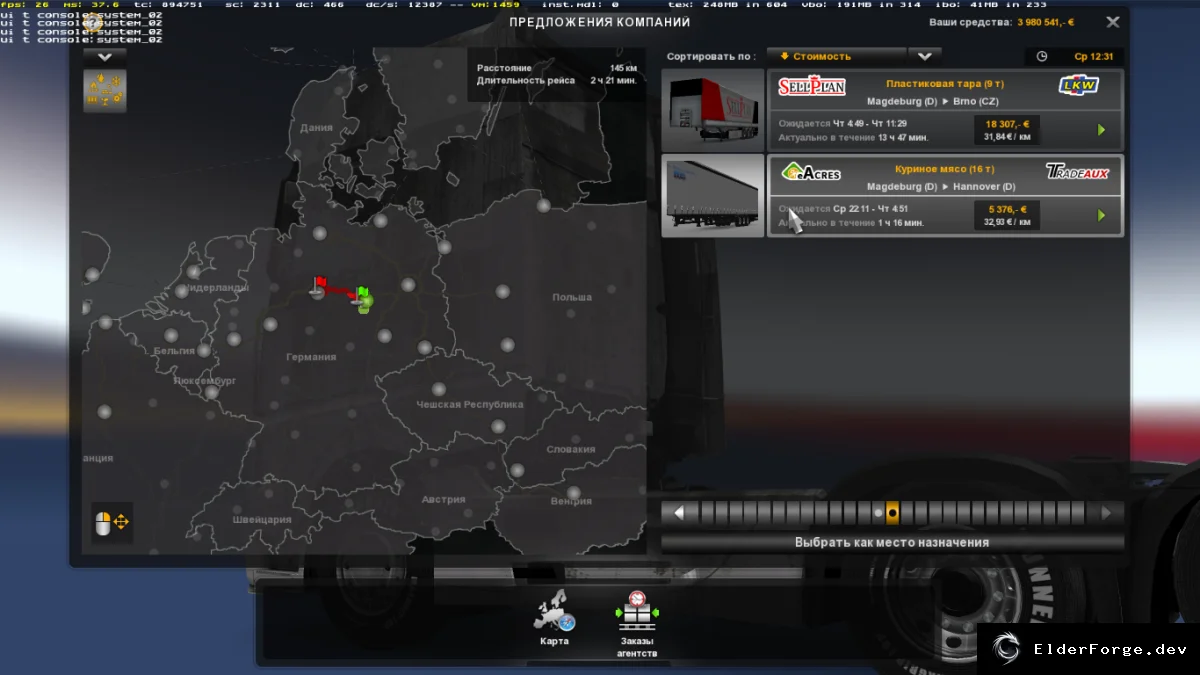Go to next offers page arrow
Screen dimensions: 1200x675
click(1106, 513)
